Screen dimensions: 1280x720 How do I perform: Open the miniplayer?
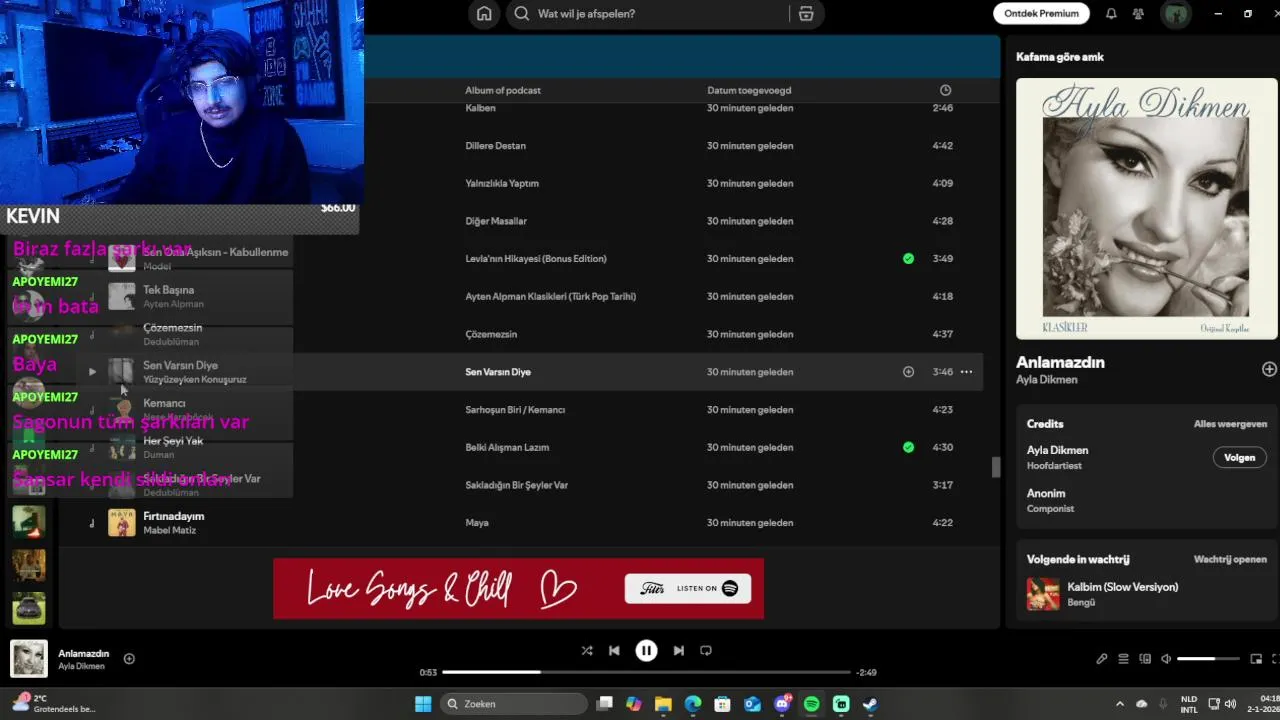(x=1256, y=659)
